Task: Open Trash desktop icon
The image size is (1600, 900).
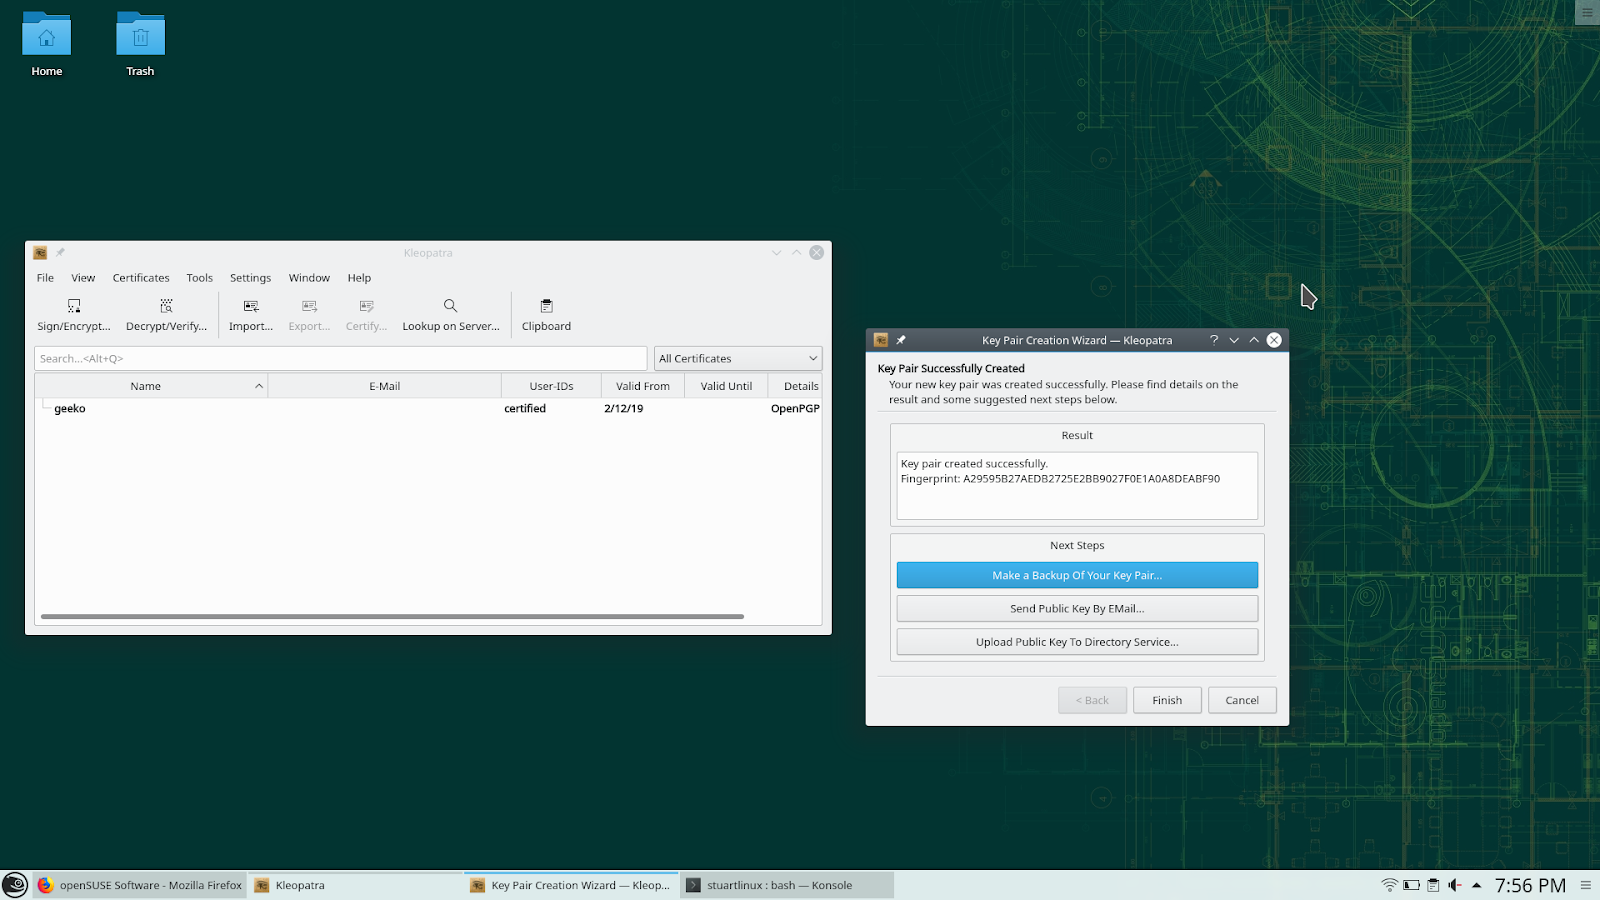Action: (x=140, y=45)
